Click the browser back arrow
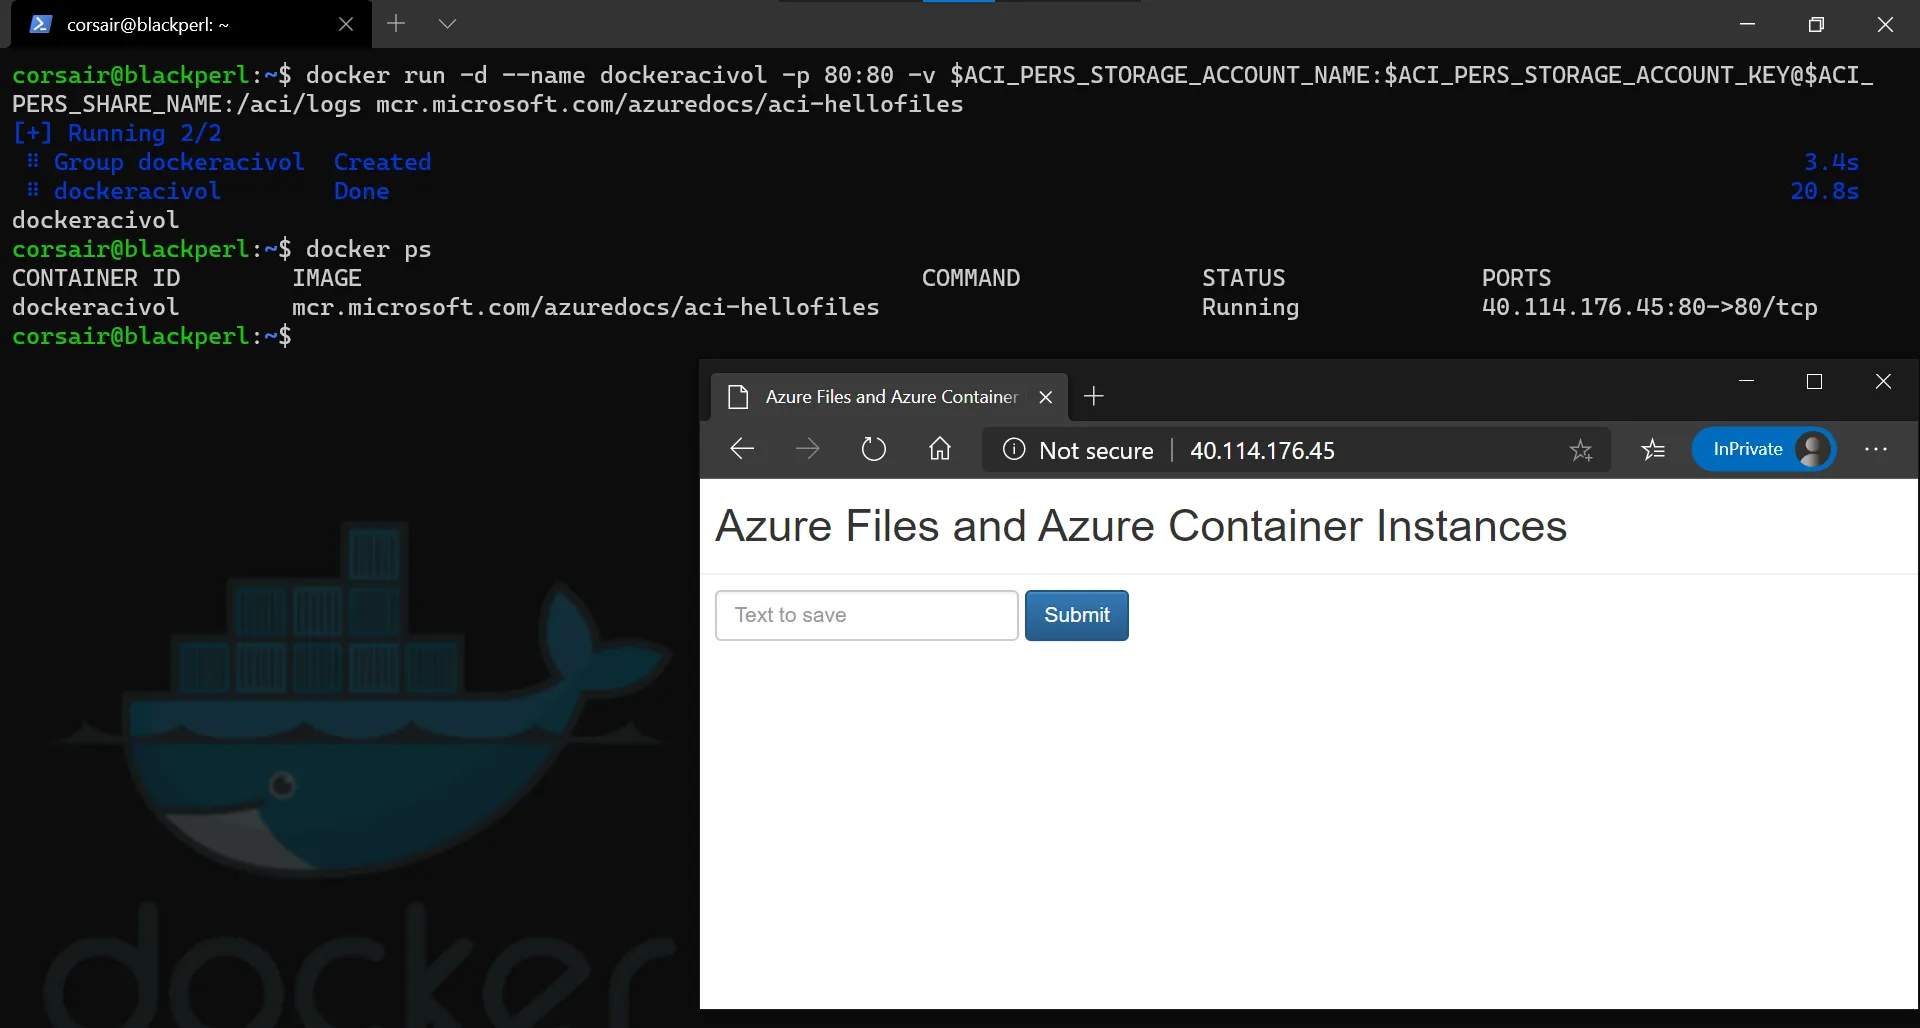 point(742,450)
